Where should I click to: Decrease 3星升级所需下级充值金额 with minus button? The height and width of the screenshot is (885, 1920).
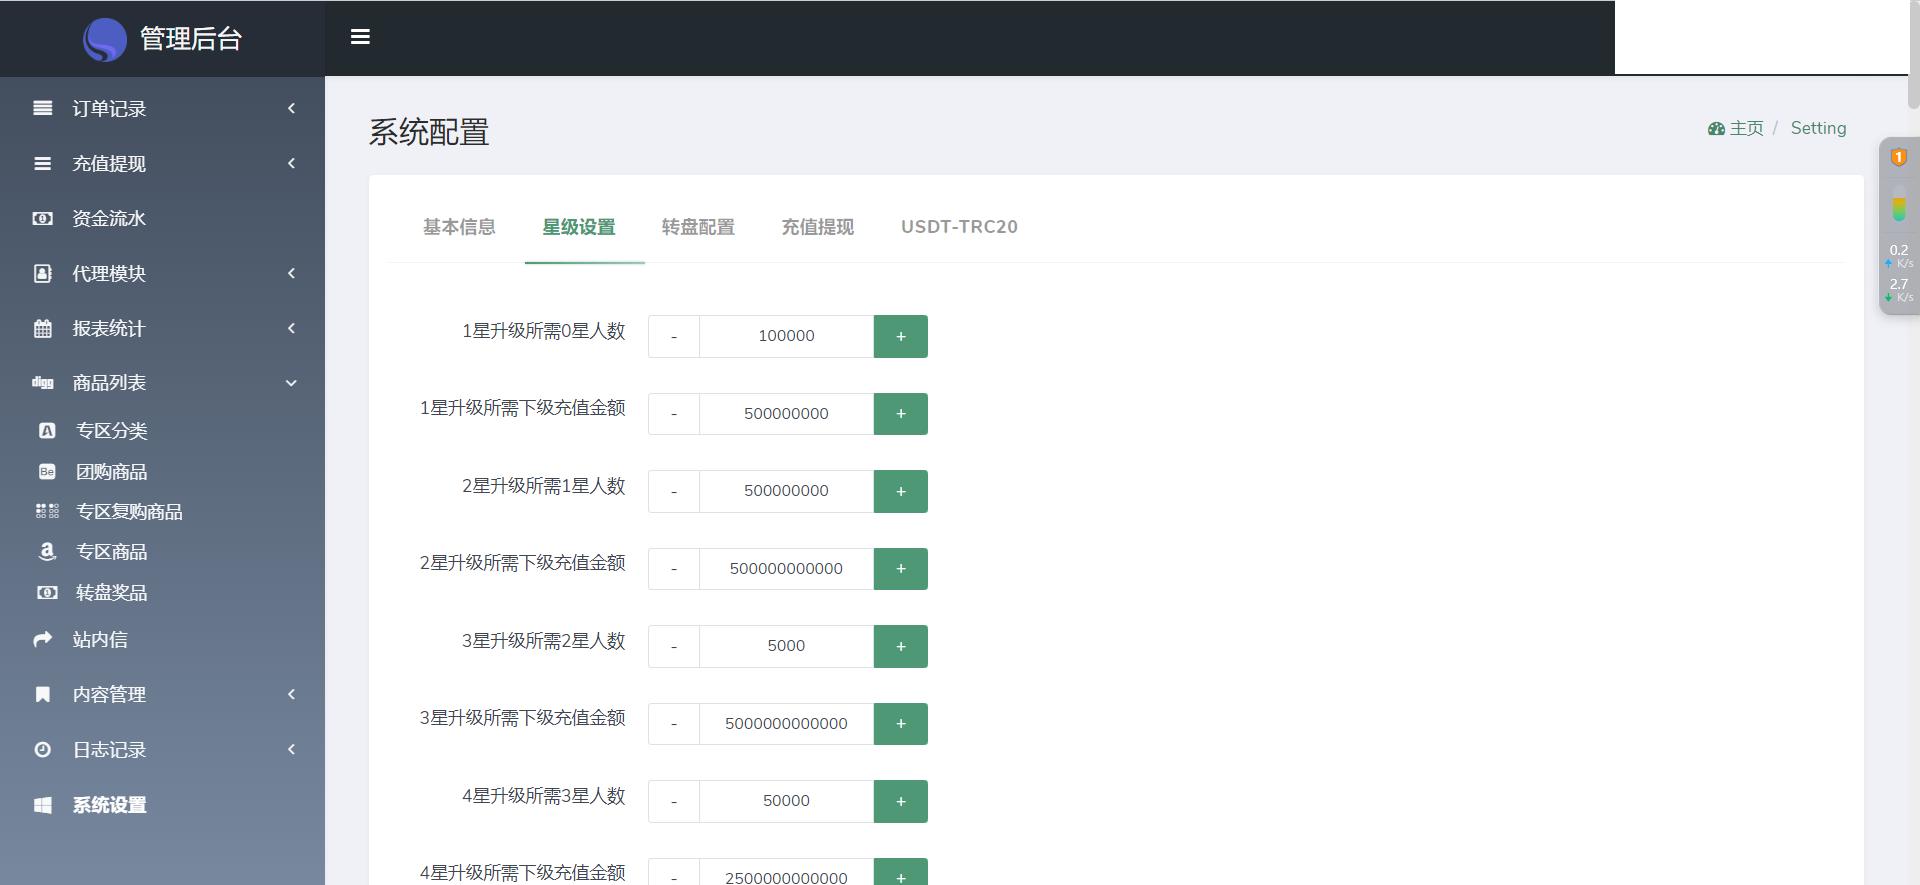(x=674, y=724)
